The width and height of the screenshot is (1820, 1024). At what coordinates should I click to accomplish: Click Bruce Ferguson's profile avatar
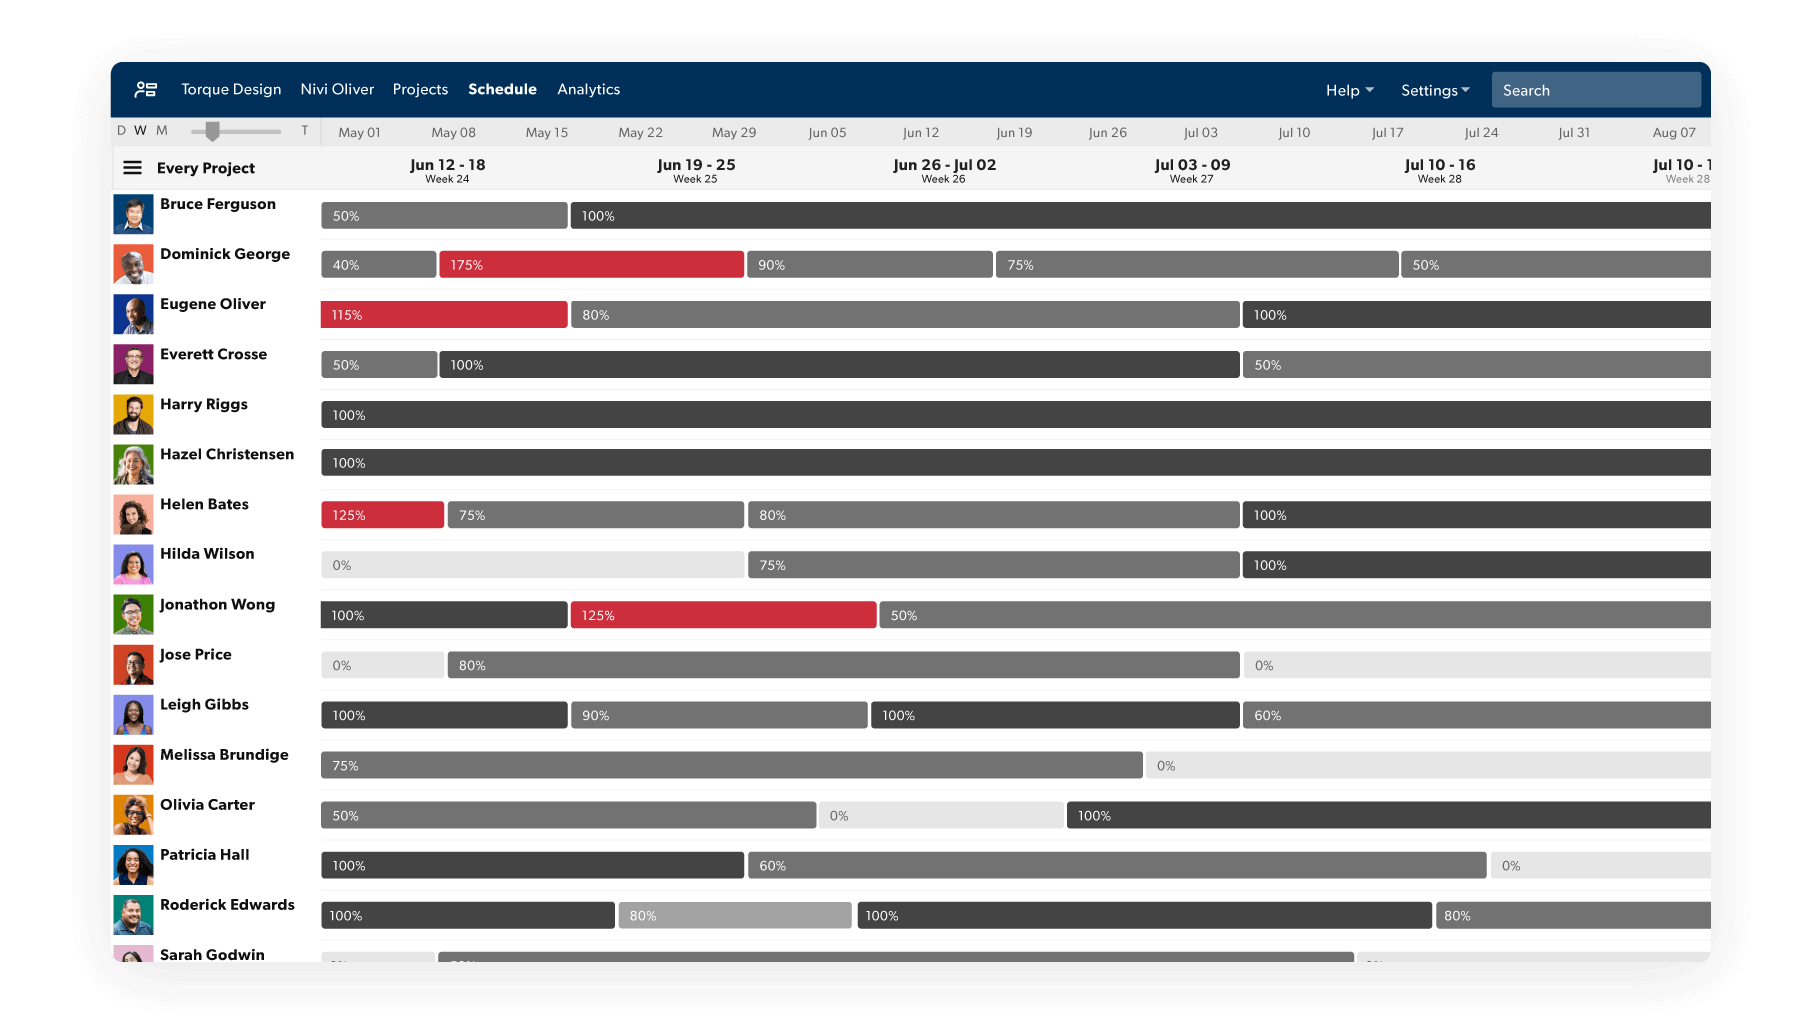133,213
